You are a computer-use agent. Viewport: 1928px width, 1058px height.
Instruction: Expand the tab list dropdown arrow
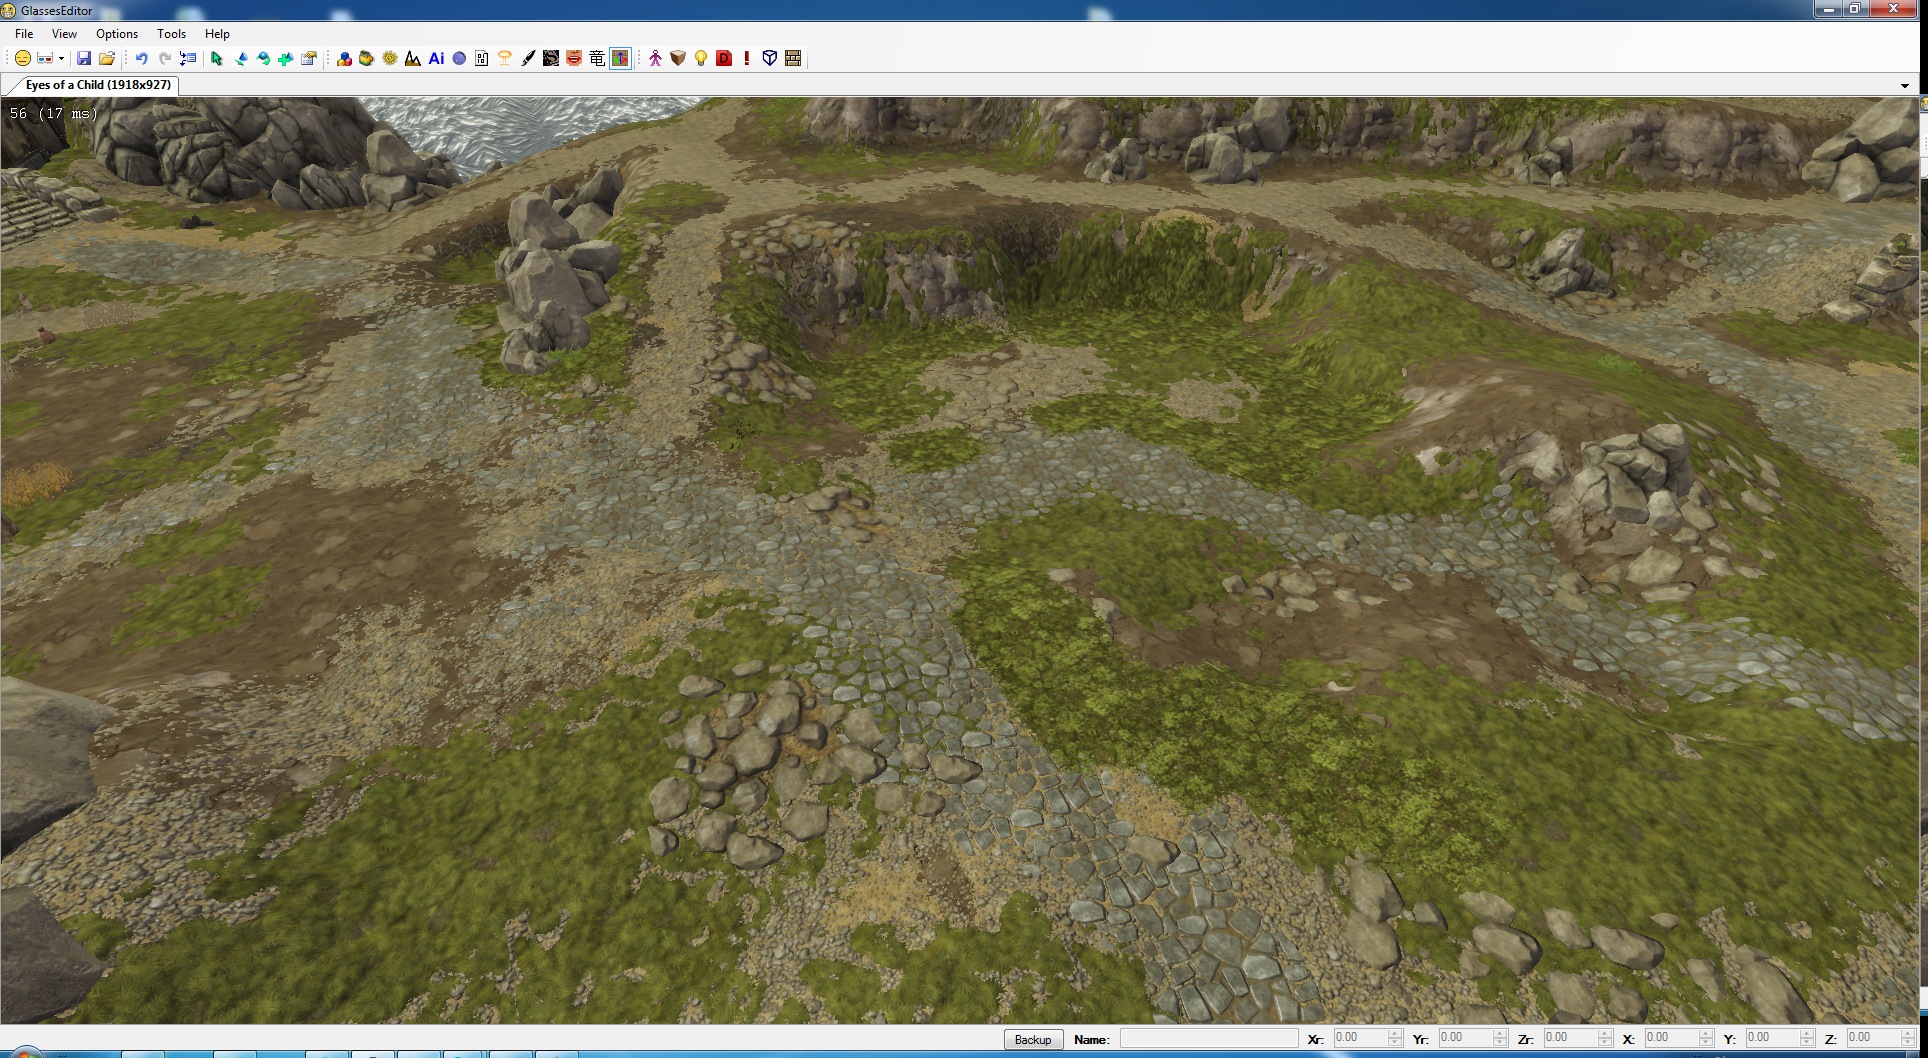[x=1904, y=86]
